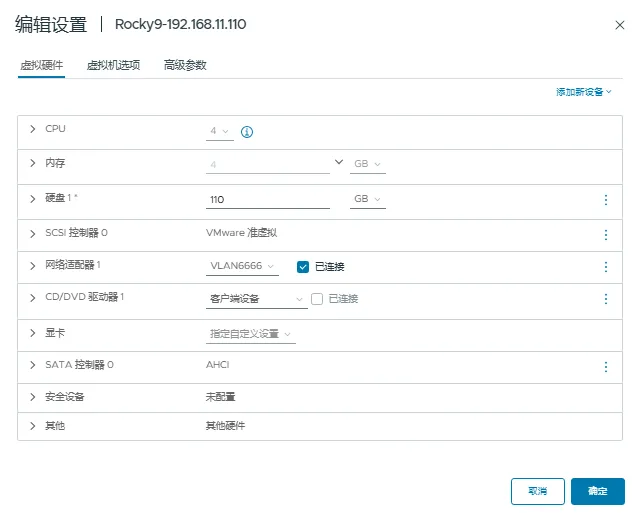Uncheck 已连接 for 网络适配器 1
Image resolution: width=639 pixels, height=521 pixels.
pyautogui.click(x=303, y=267)
